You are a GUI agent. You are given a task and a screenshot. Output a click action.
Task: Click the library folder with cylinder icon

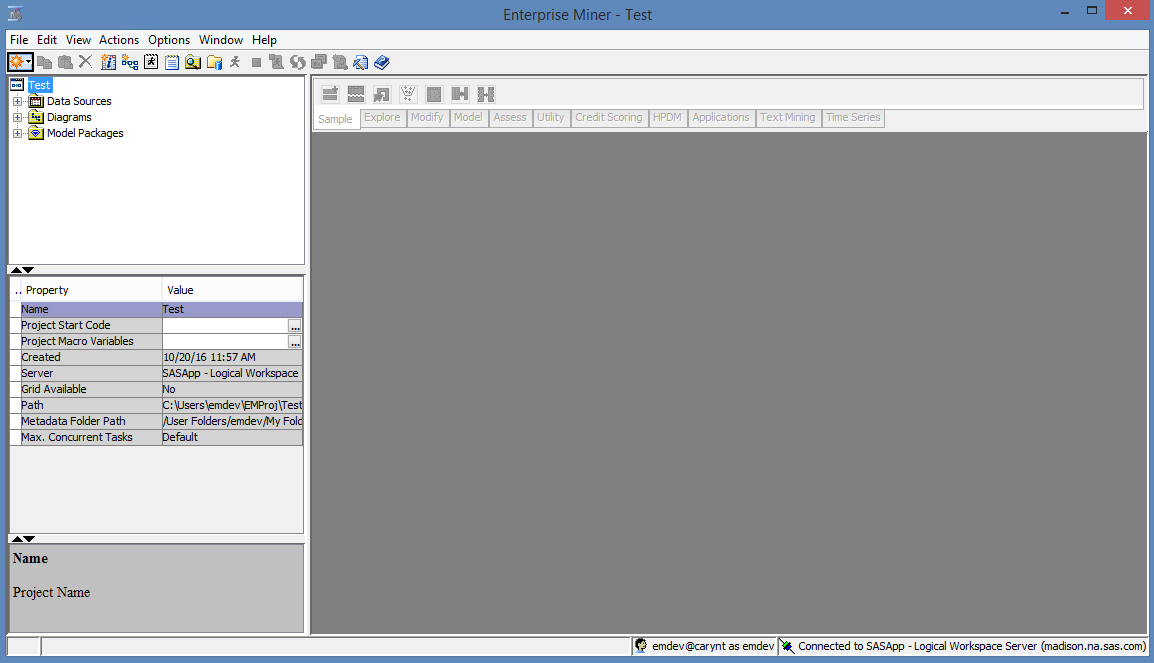pos(214,62)
